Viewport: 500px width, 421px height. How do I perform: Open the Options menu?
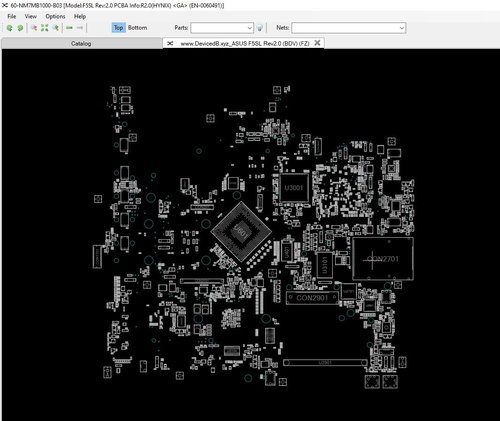click(55, 16)
